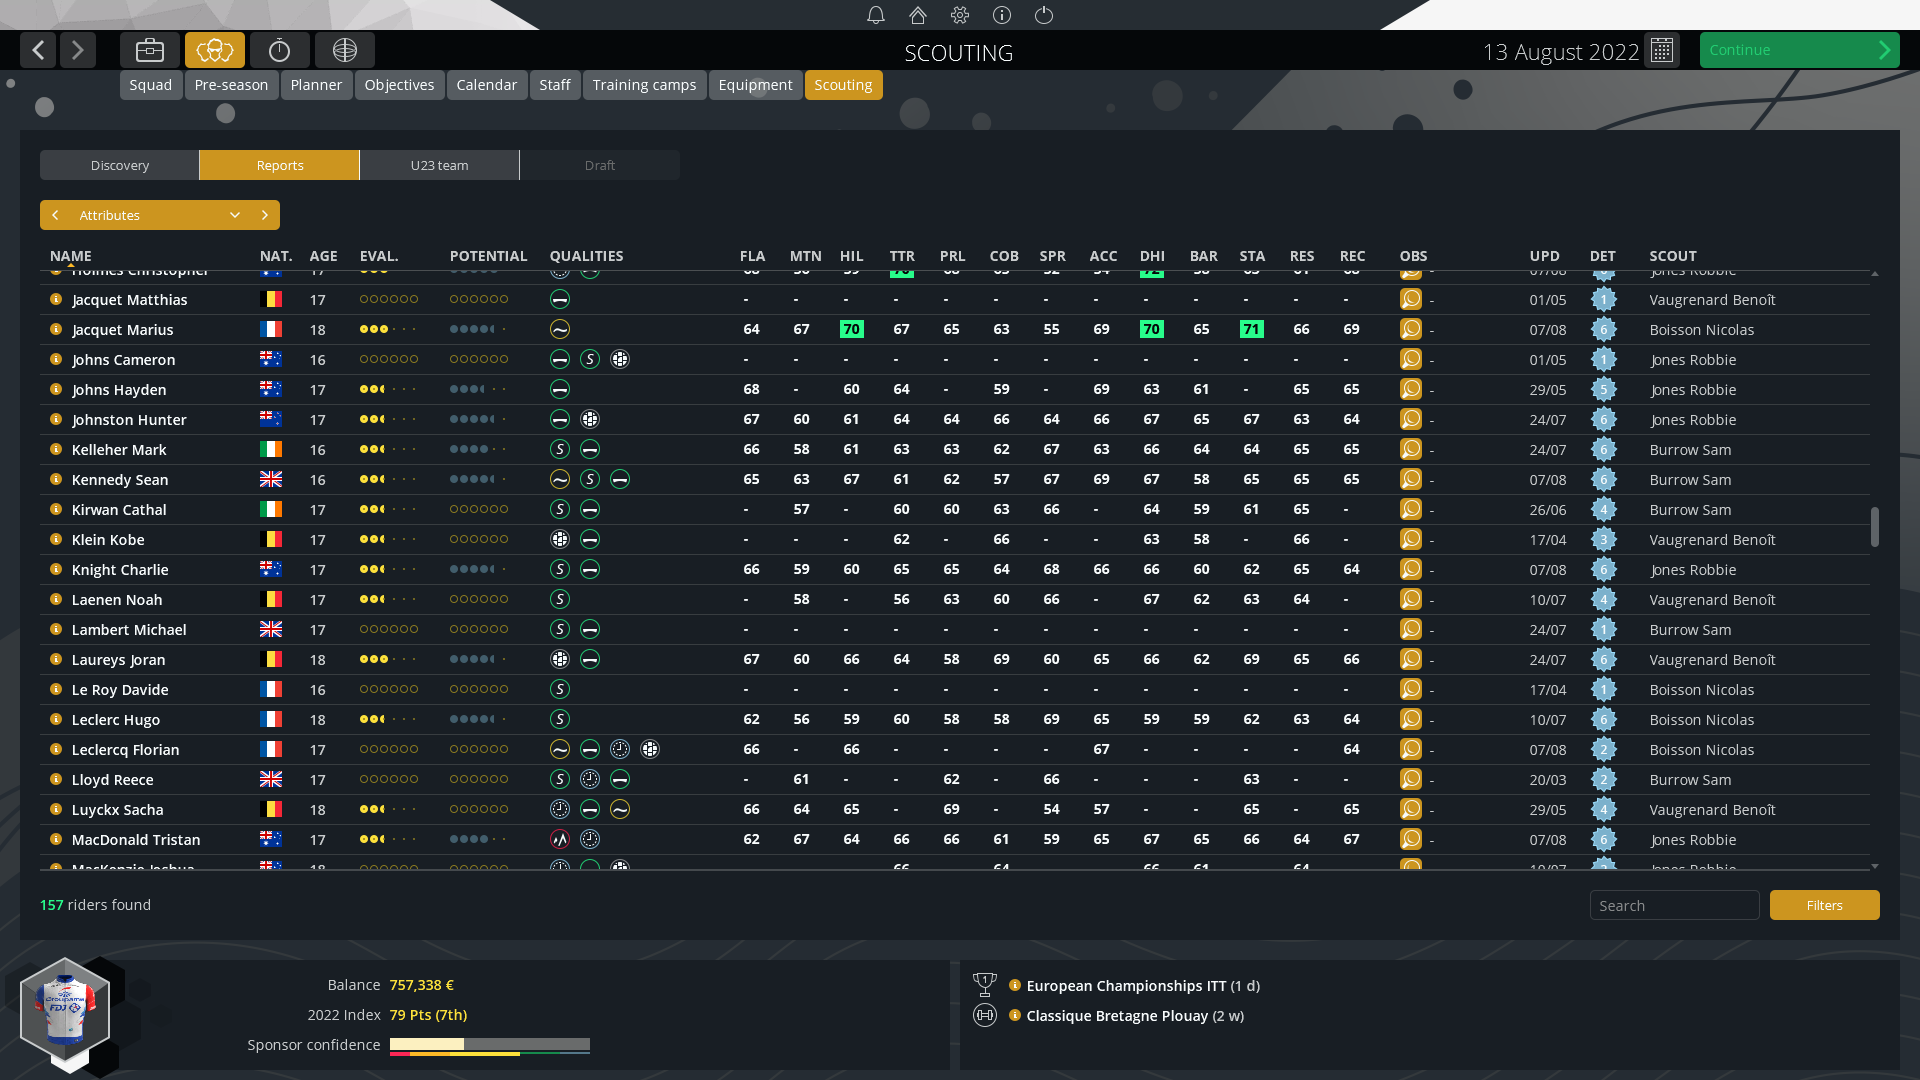Open the globe world icon
Image resolution: width=1920 pixels, height=1080 pixels.
point(345,50)
